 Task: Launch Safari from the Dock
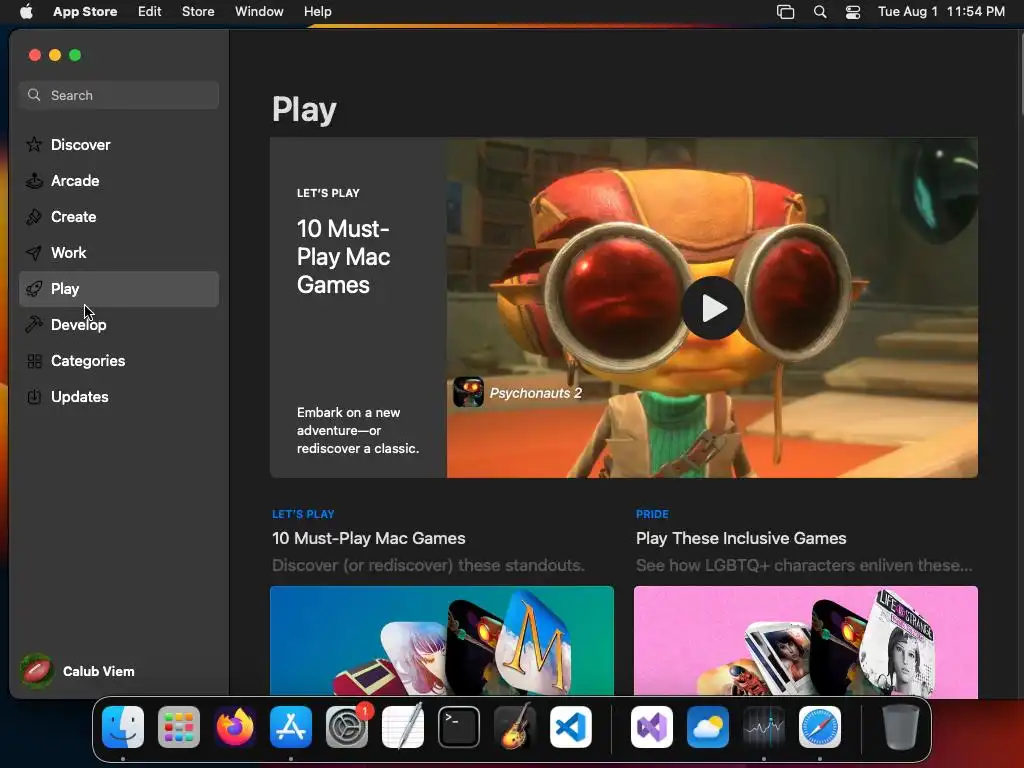coord(820,727)
